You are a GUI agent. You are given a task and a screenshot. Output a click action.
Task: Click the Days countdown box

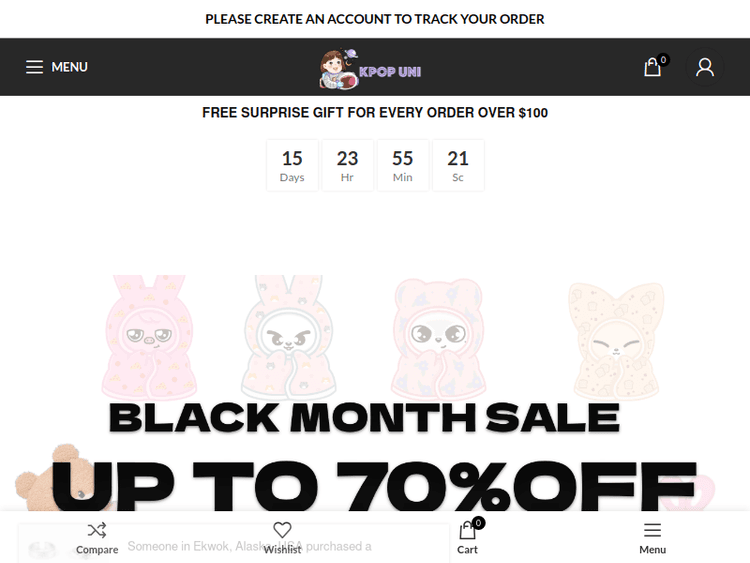pyautogui.click(x=292, y=165)
